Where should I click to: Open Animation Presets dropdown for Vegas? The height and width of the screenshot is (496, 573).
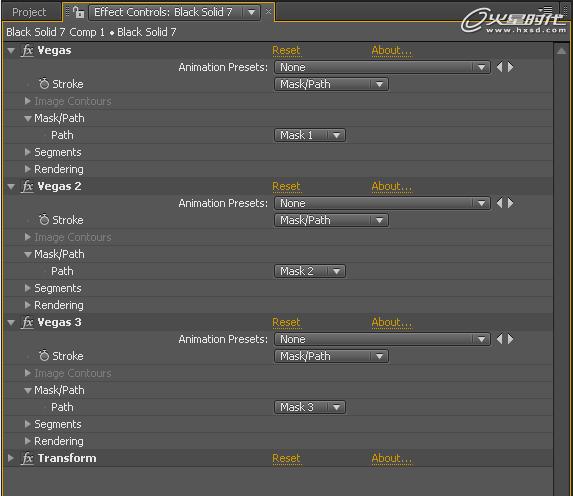382,67
